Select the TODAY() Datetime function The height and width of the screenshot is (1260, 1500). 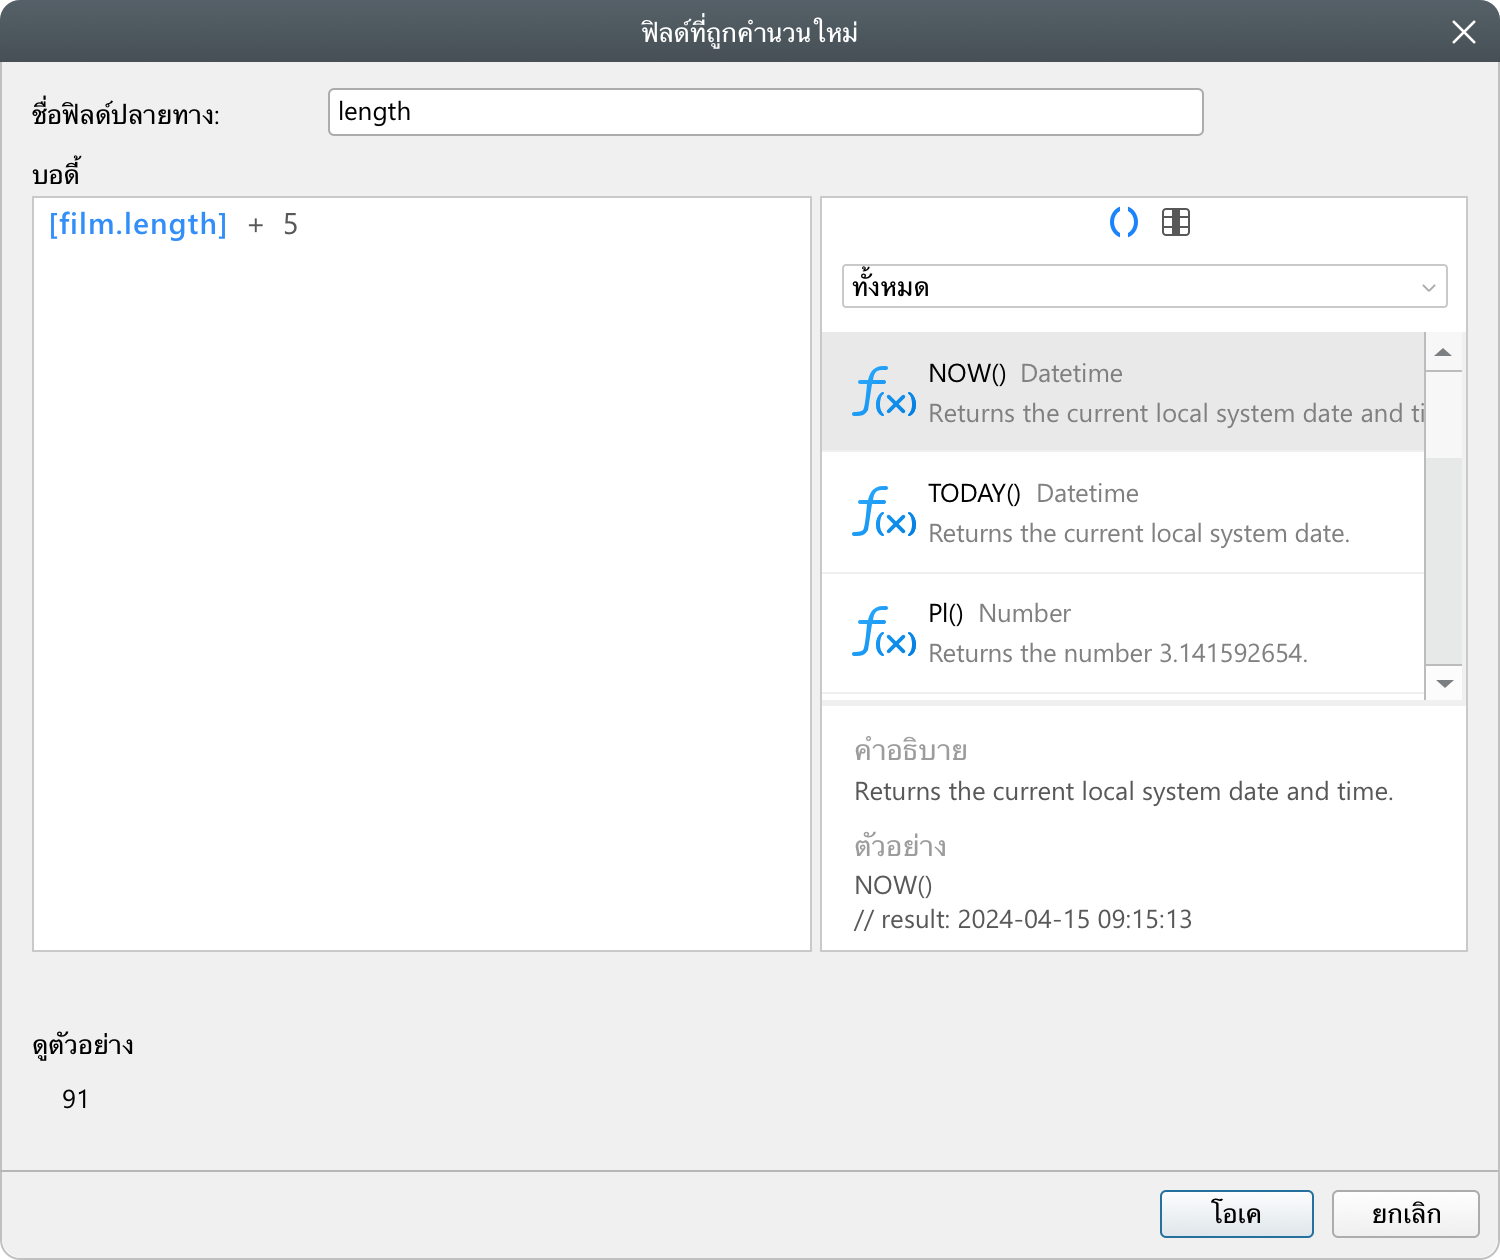point(1160,512)
